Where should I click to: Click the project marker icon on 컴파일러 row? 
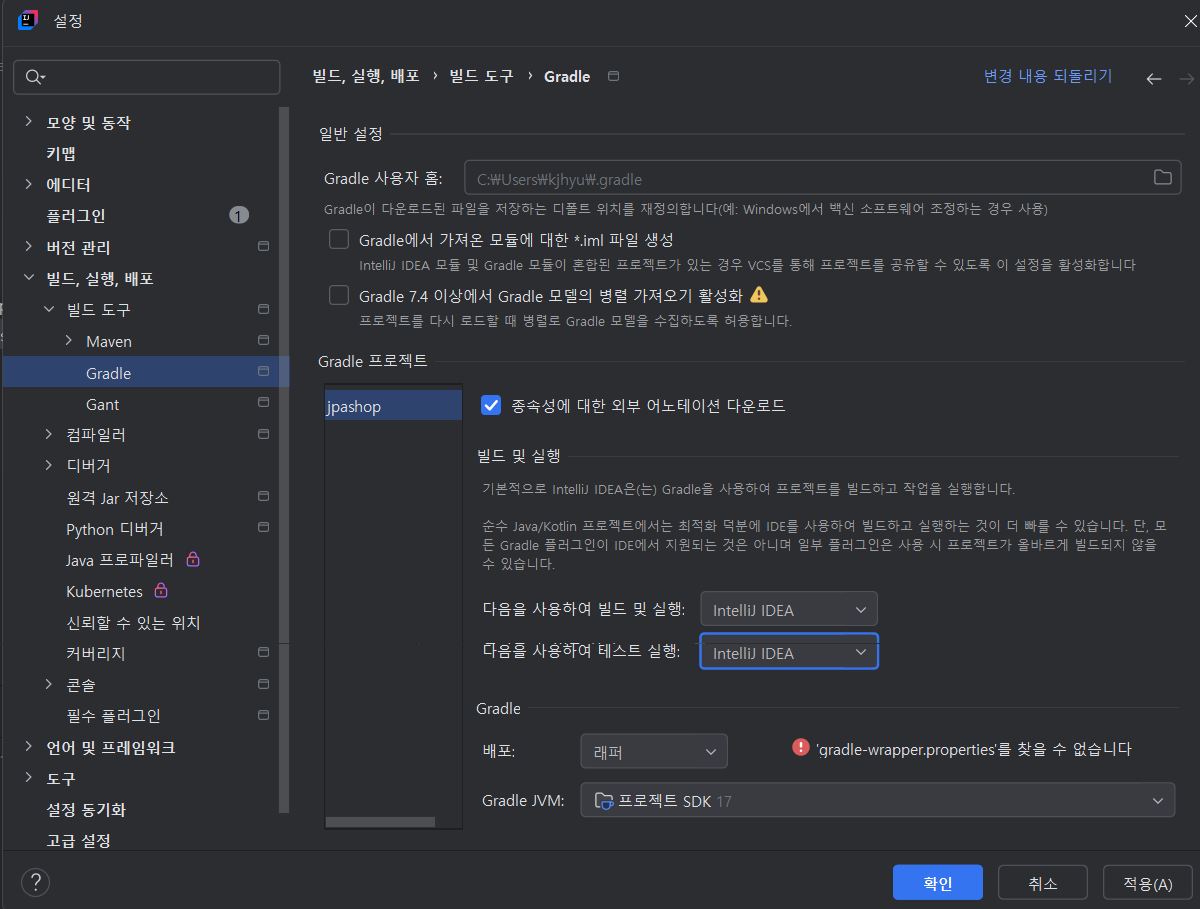(263, 434)
